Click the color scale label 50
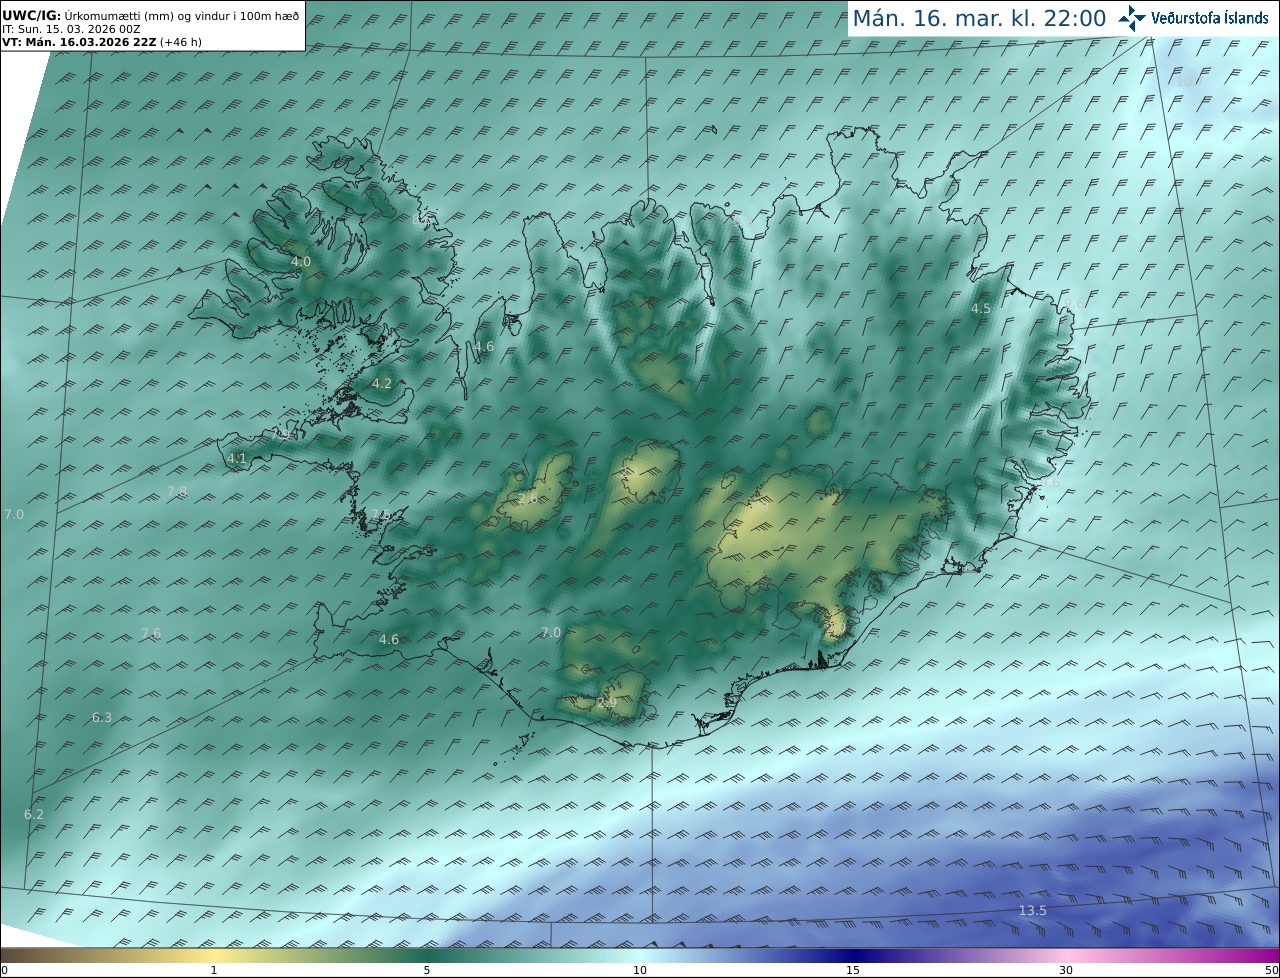This screenshot has width=1280, height=978. [1272, 970]
